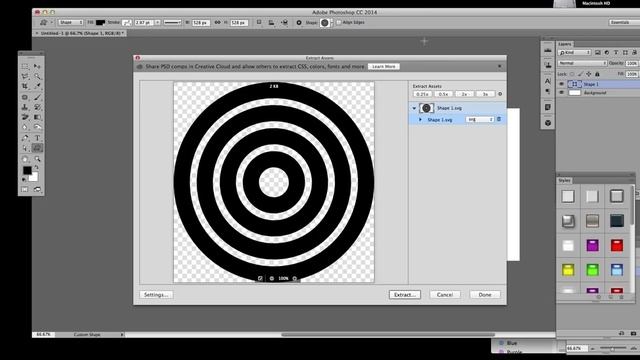Screen dimensions: 640x360
Task: Select the Lasso tool
Action: (x=25, y=76)
